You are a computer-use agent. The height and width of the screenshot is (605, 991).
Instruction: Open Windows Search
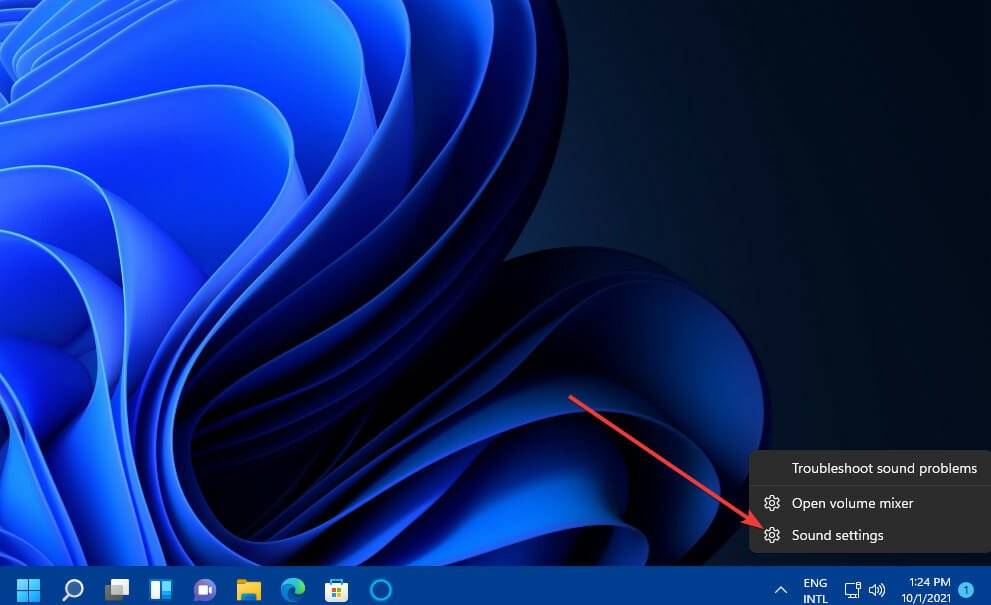(72, 588)
